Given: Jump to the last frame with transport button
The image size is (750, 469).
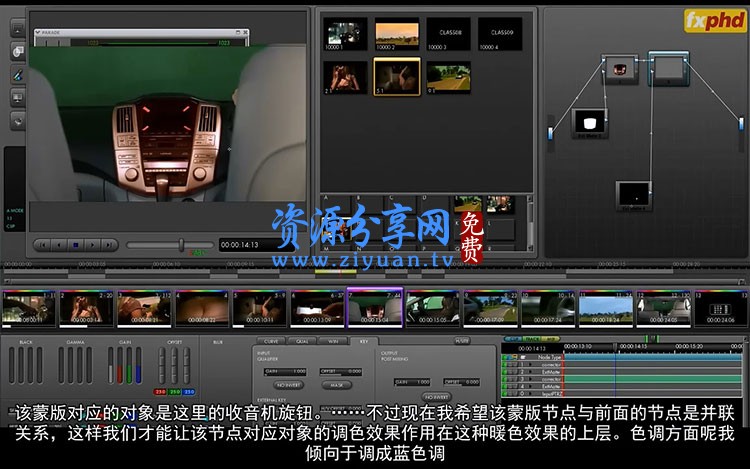Looking at the screenshot, I should 109,245.
